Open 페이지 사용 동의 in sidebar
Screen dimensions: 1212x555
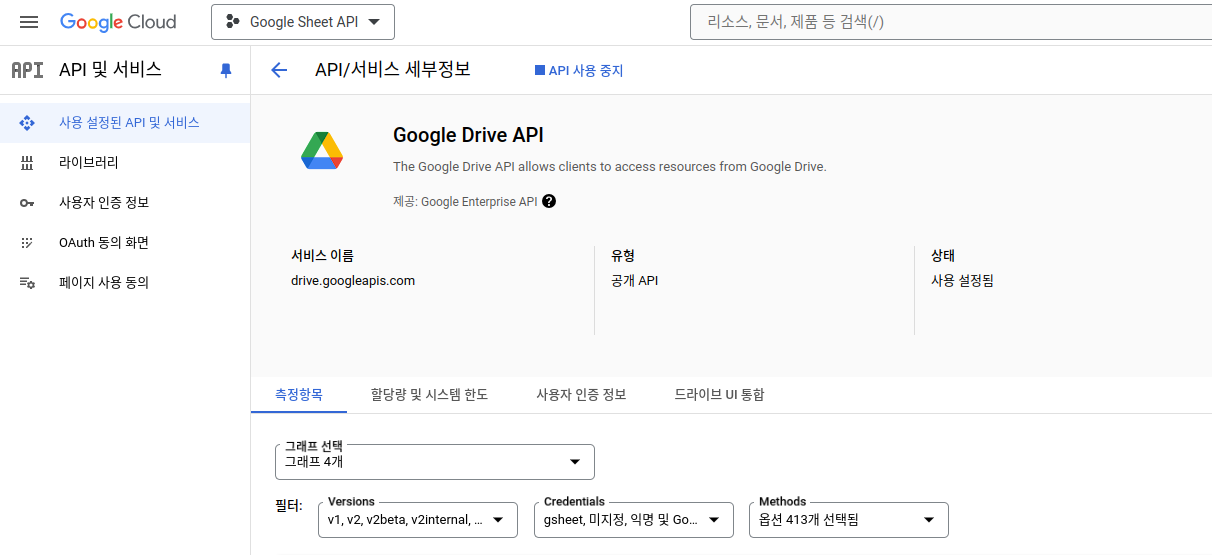coord(125,283)
